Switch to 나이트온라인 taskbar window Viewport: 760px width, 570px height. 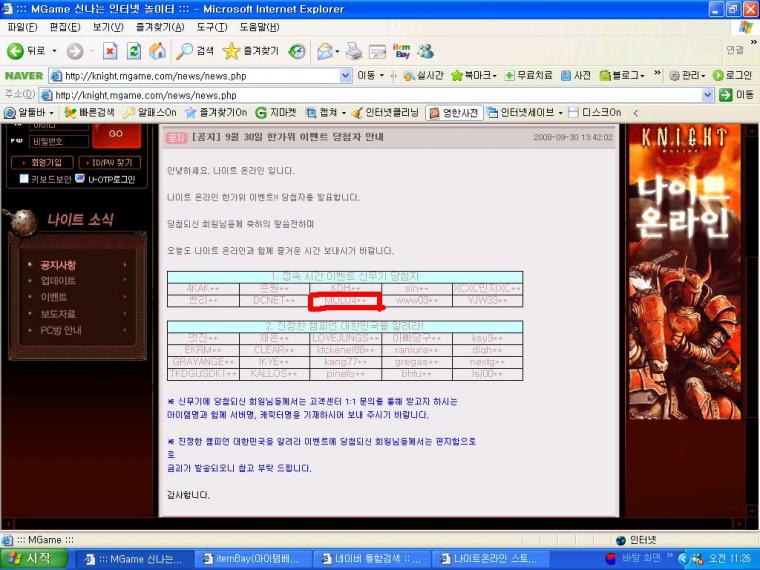(x=490, y=559)
